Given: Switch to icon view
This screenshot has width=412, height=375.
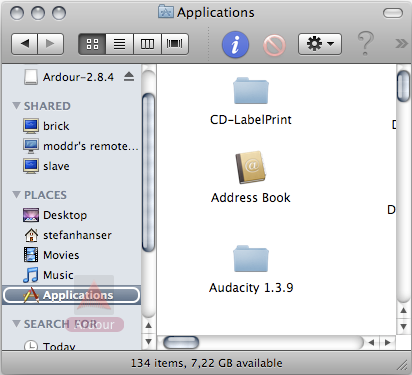Looking at the screenshot, I should [92, 44].
